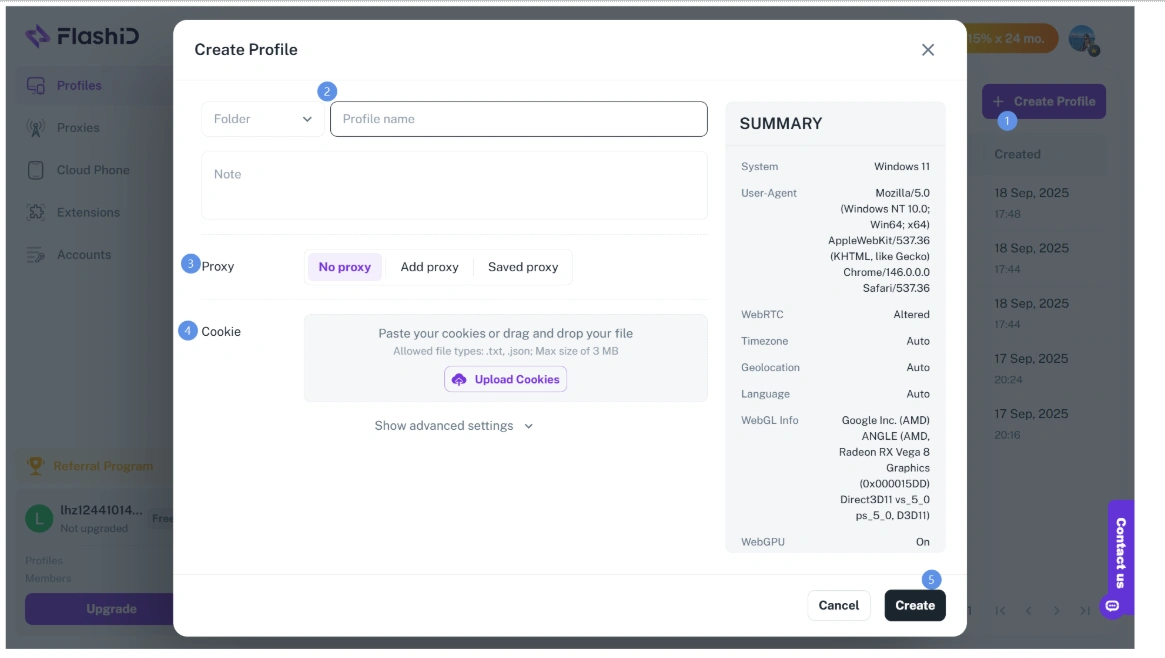Expand Show advanced settings
This screenshot has height=658, width=1165.
point(454,426)
